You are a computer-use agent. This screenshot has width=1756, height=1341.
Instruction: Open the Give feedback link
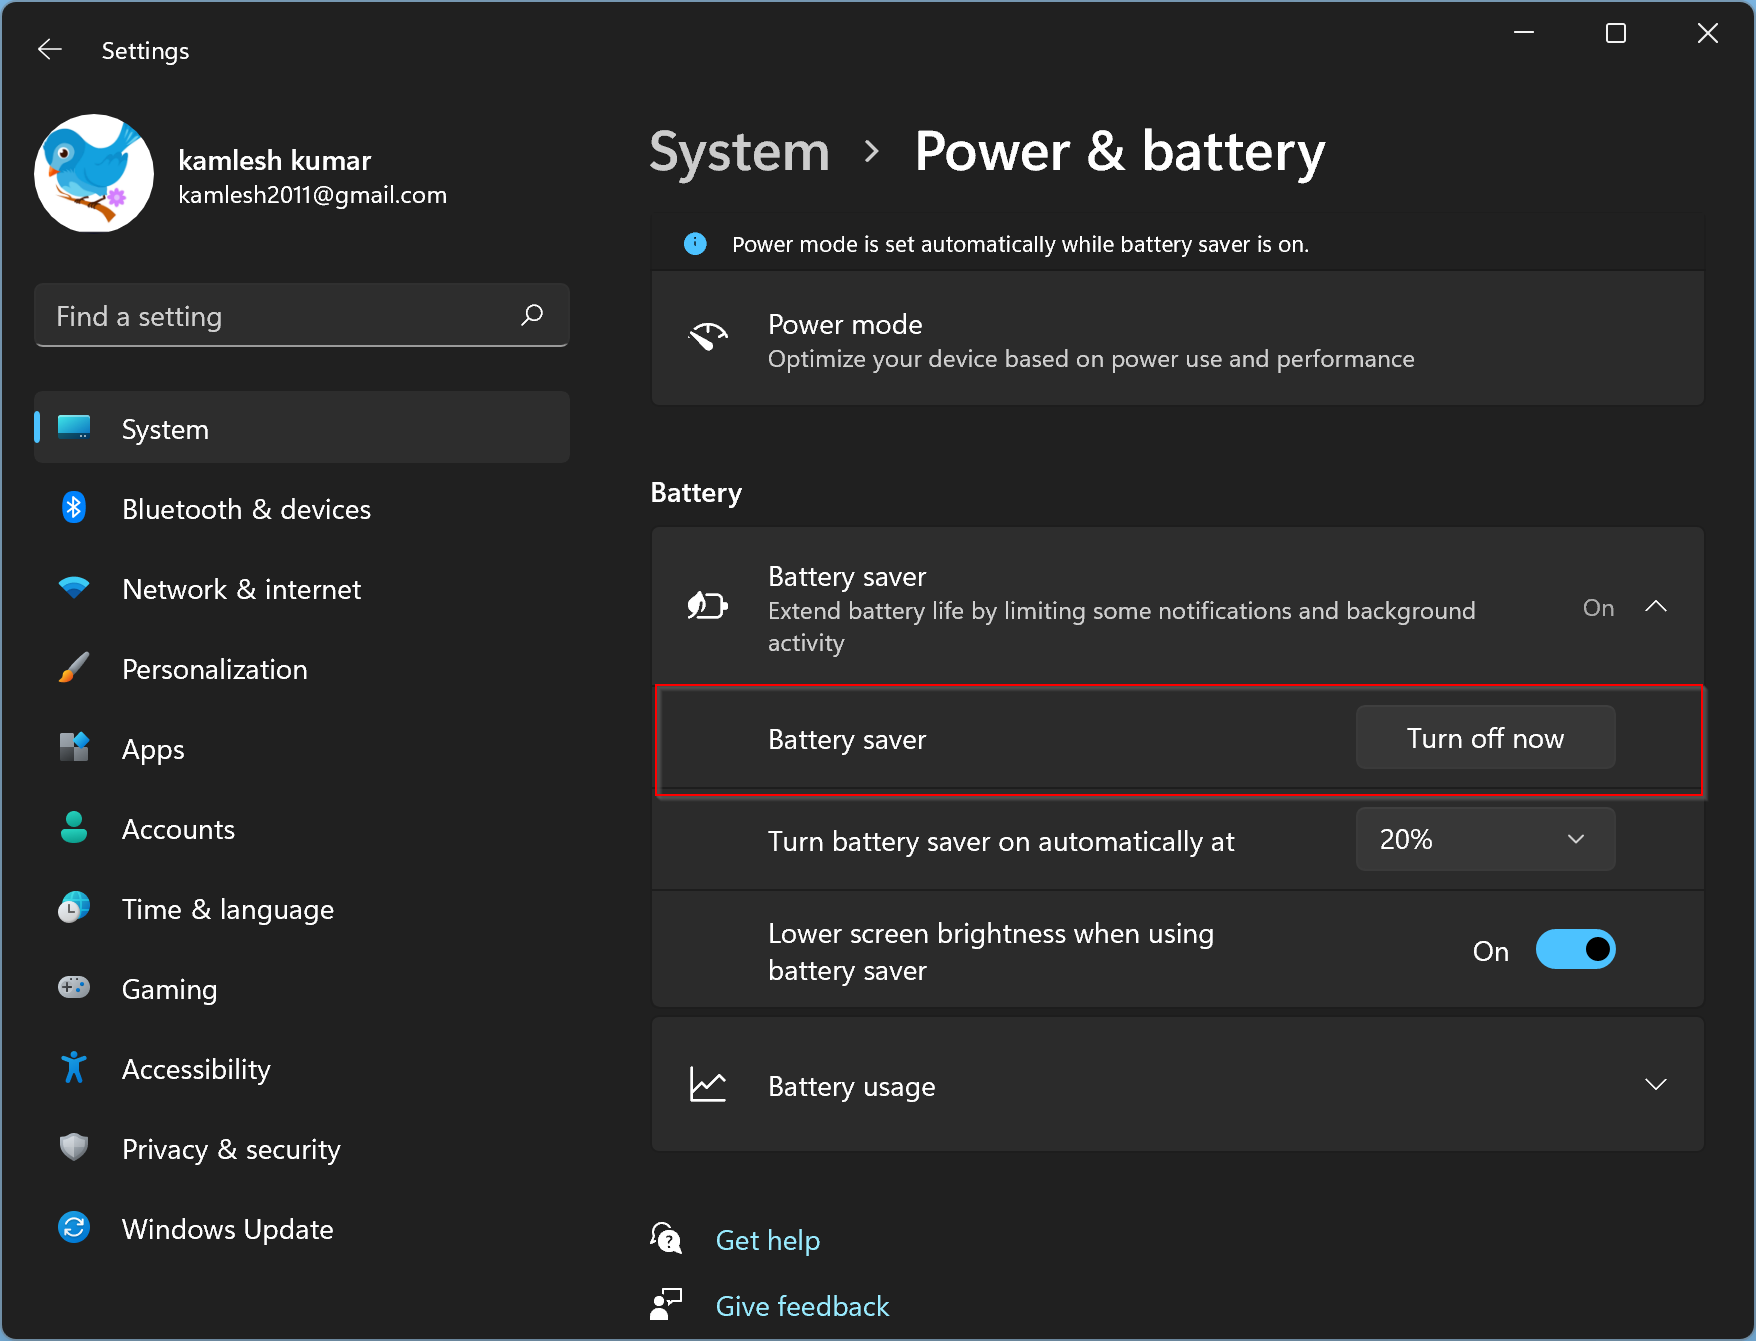802,1306
